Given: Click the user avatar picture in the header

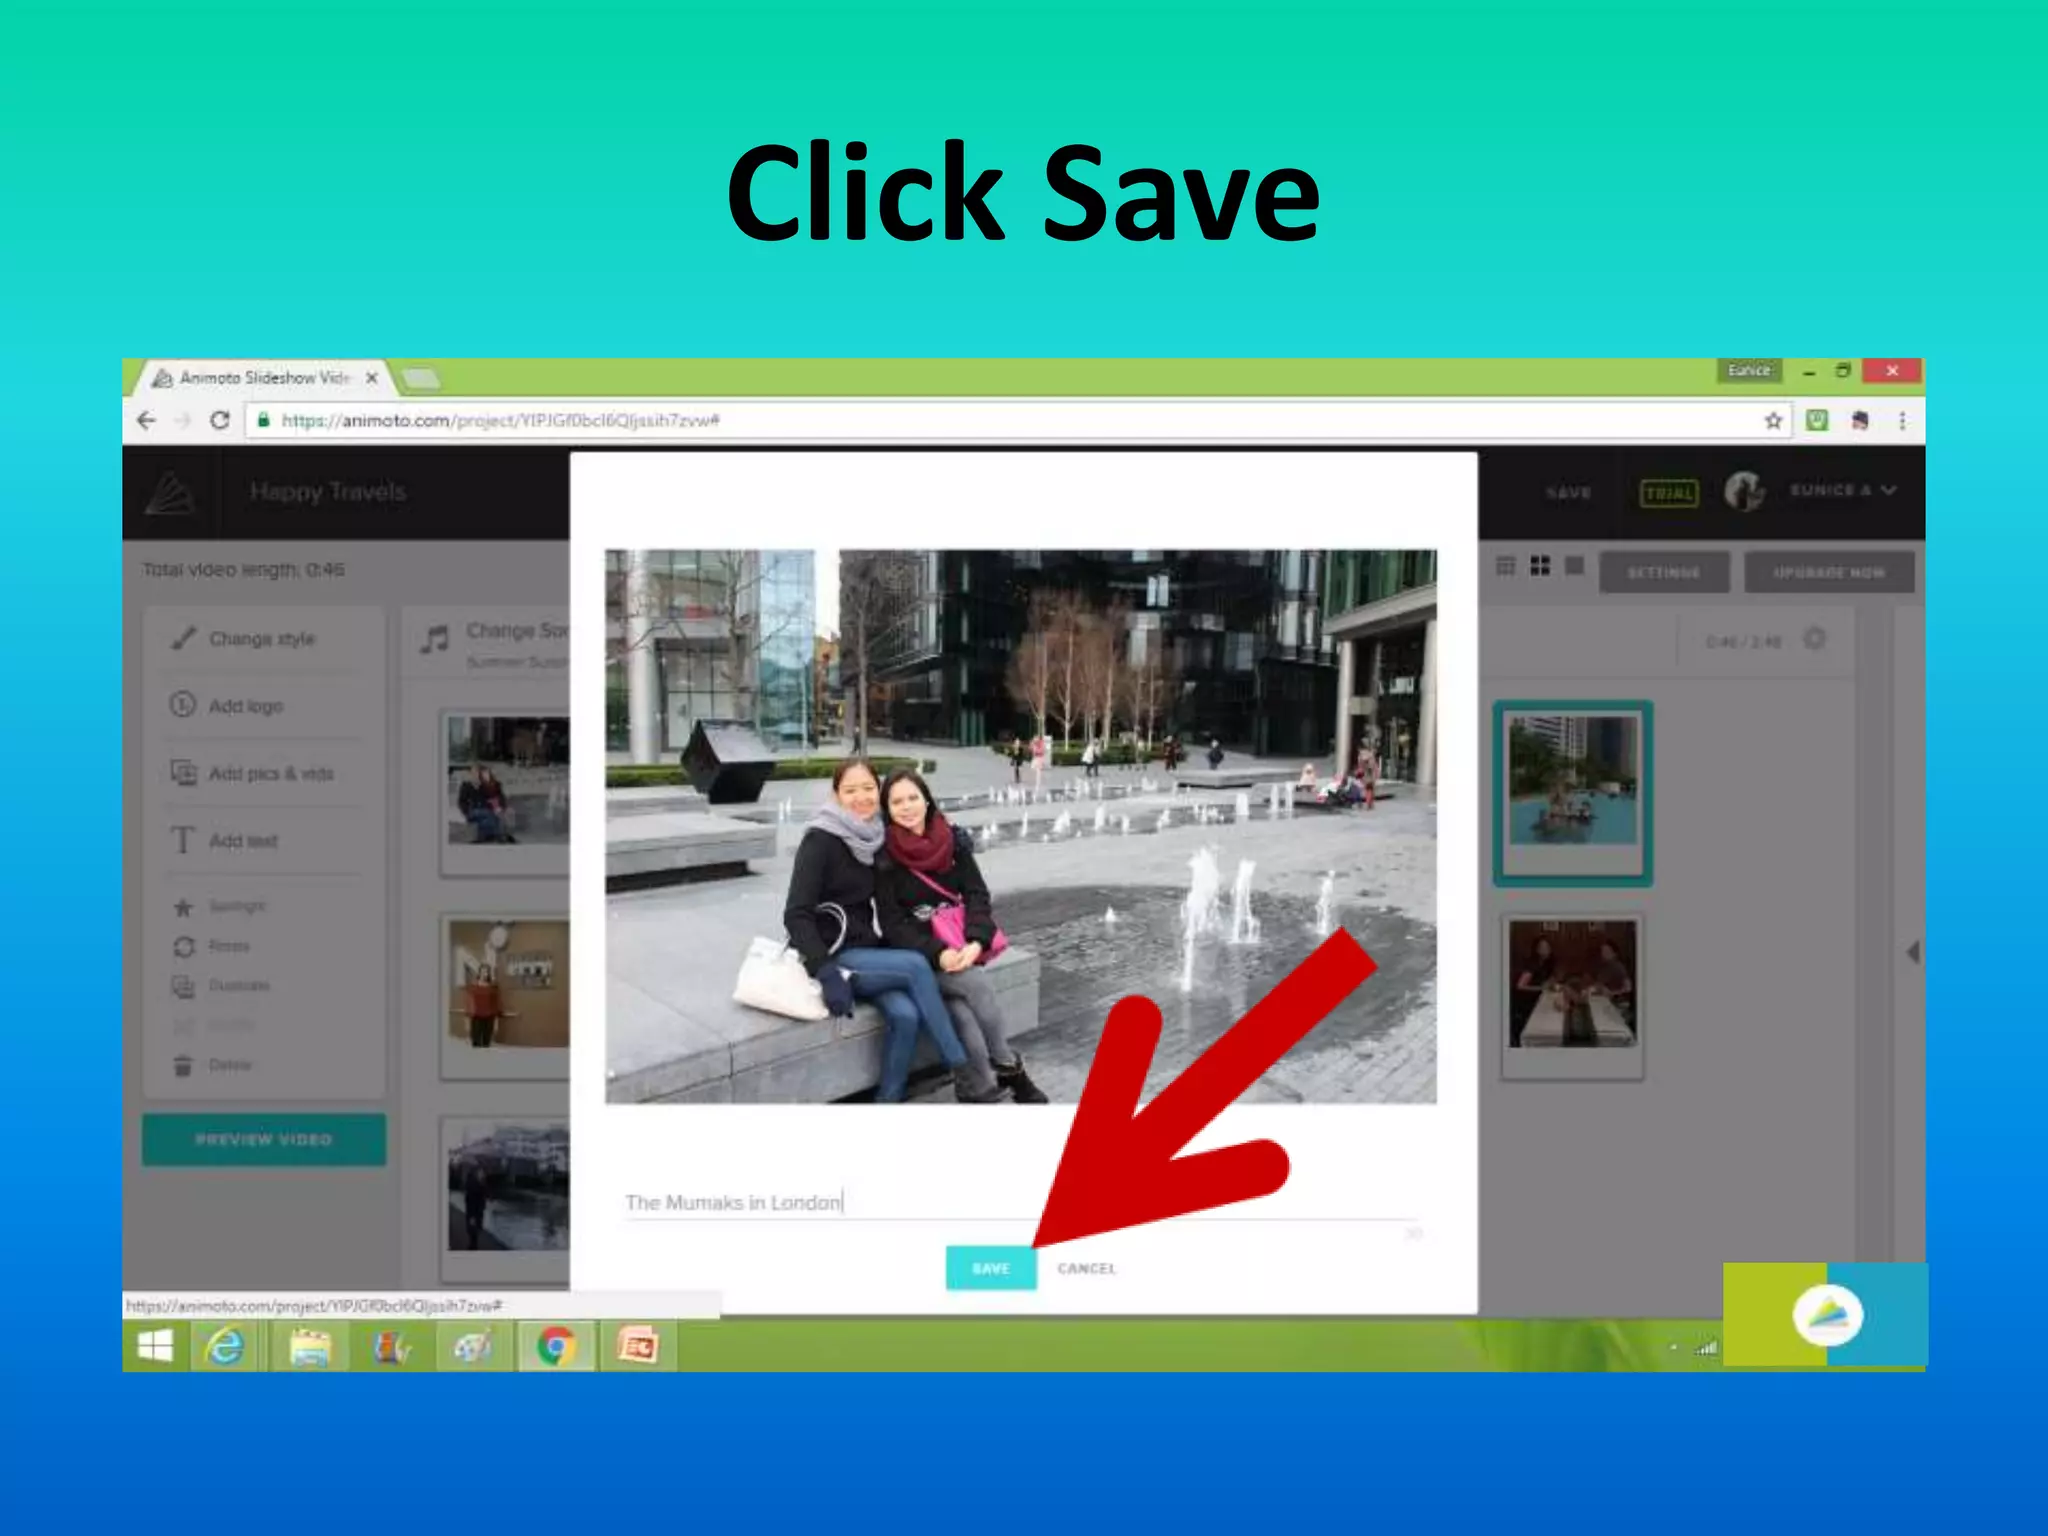Looking at the screenshot, I should (x=1744, y=491).
